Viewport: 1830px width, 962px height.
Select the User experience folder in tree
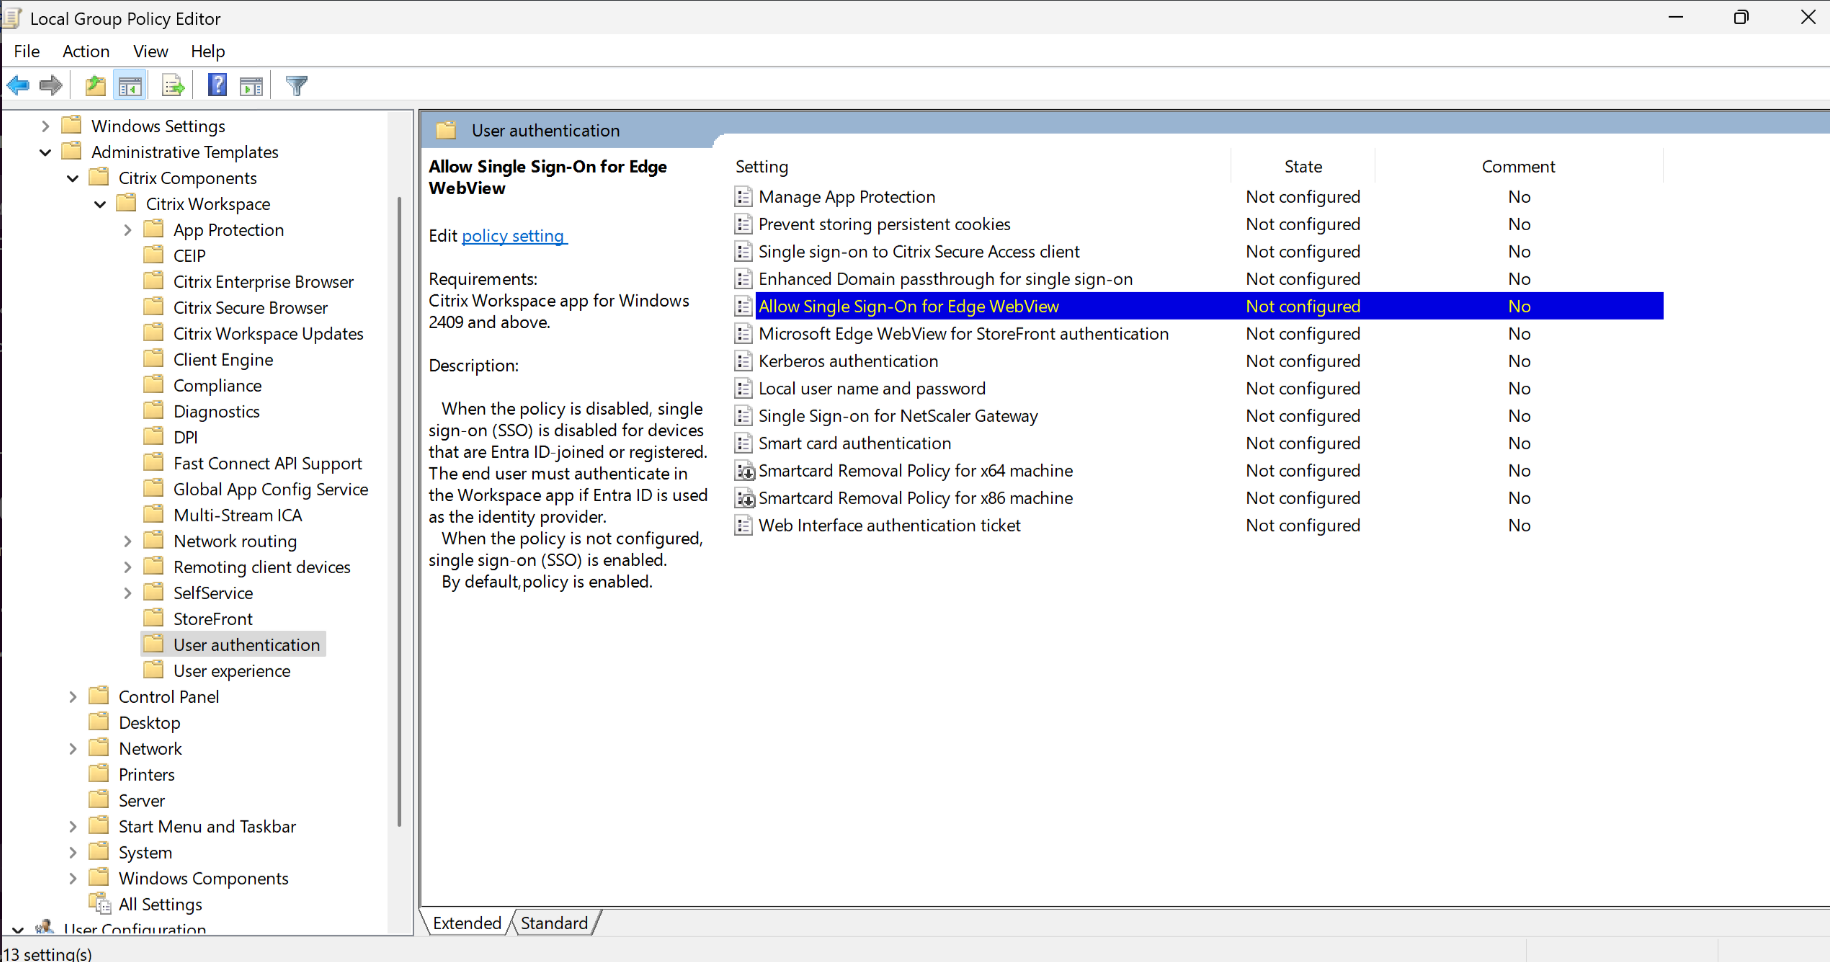click(232, 671)
